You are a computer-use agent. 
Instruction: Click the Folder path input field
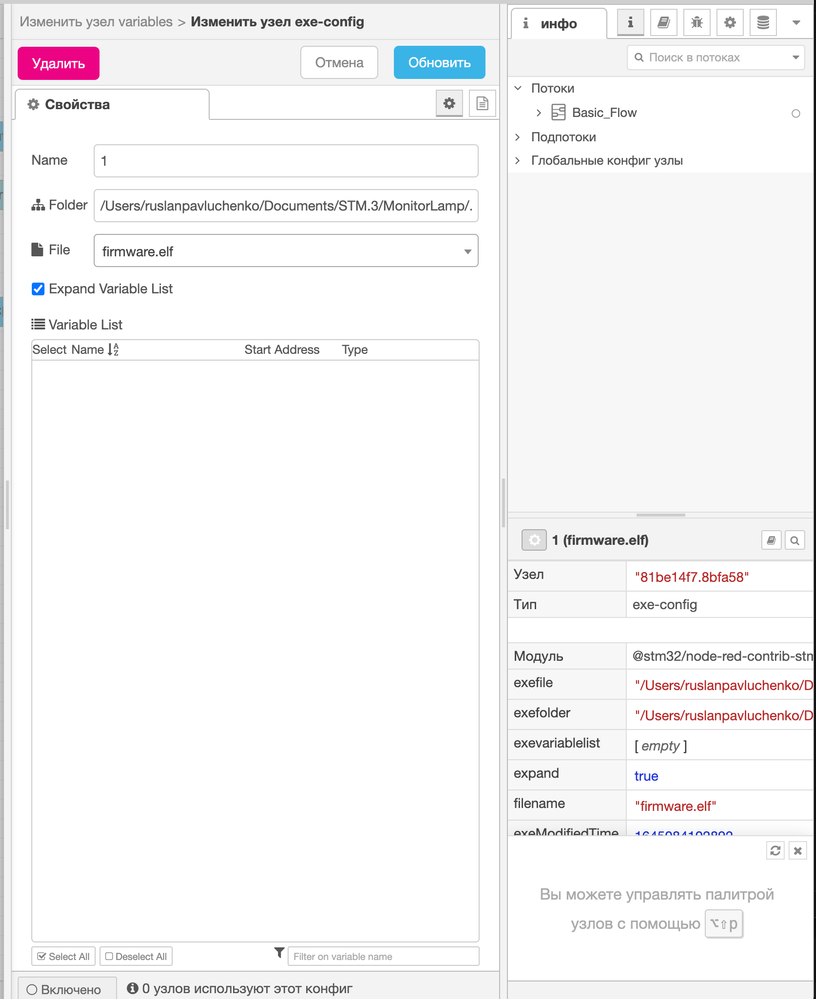(286, 206)
